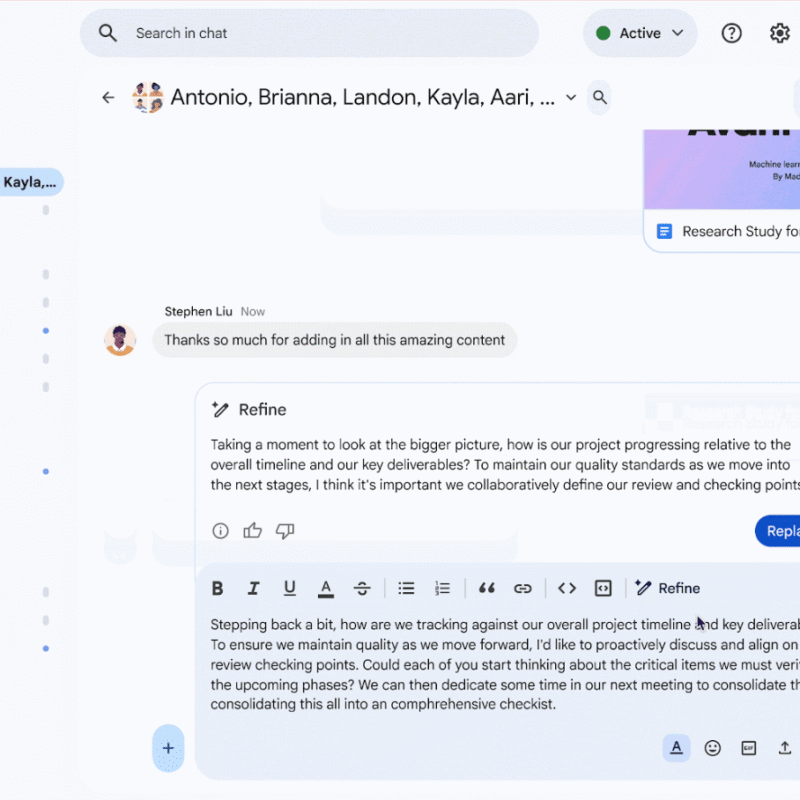Open the GIF picker
800x800 pixels.
pyautogui.click(x=749, y=747)
